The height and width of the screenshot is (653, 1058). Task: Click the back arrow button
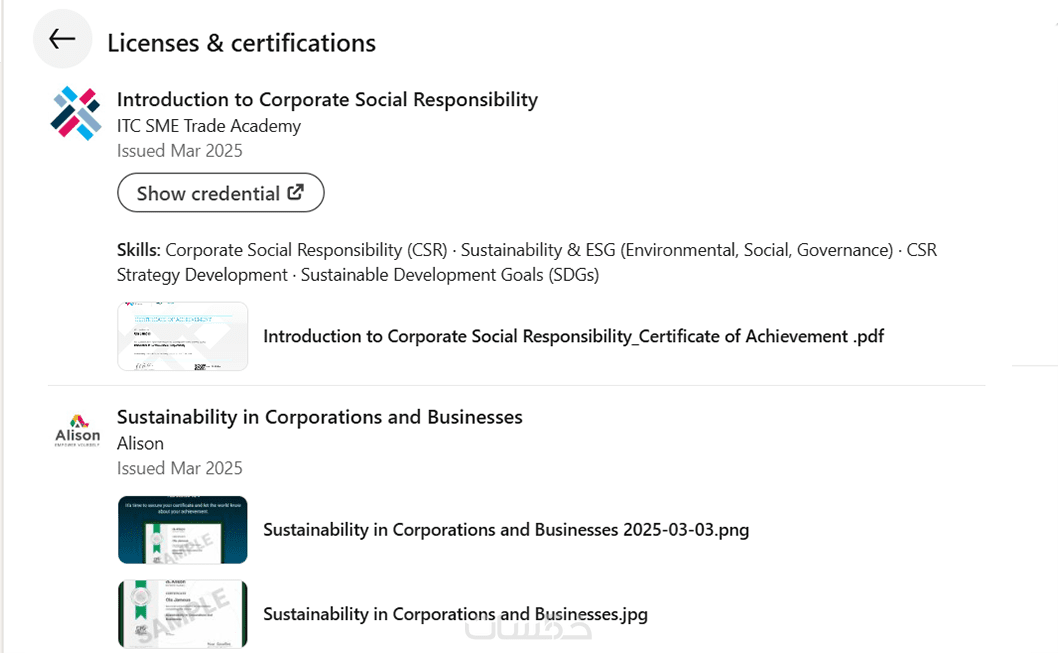[62, 39]
